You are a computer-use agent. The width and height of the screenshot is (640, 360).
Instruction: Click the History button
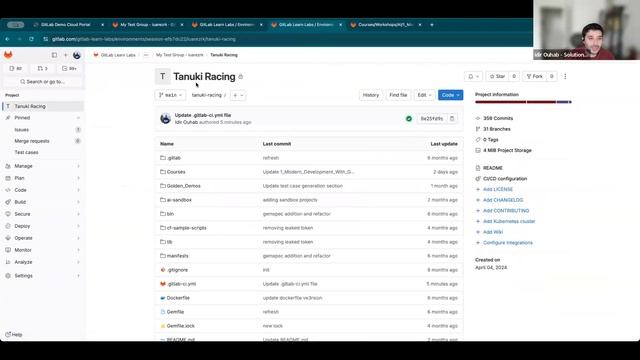[x=371, y=95]
